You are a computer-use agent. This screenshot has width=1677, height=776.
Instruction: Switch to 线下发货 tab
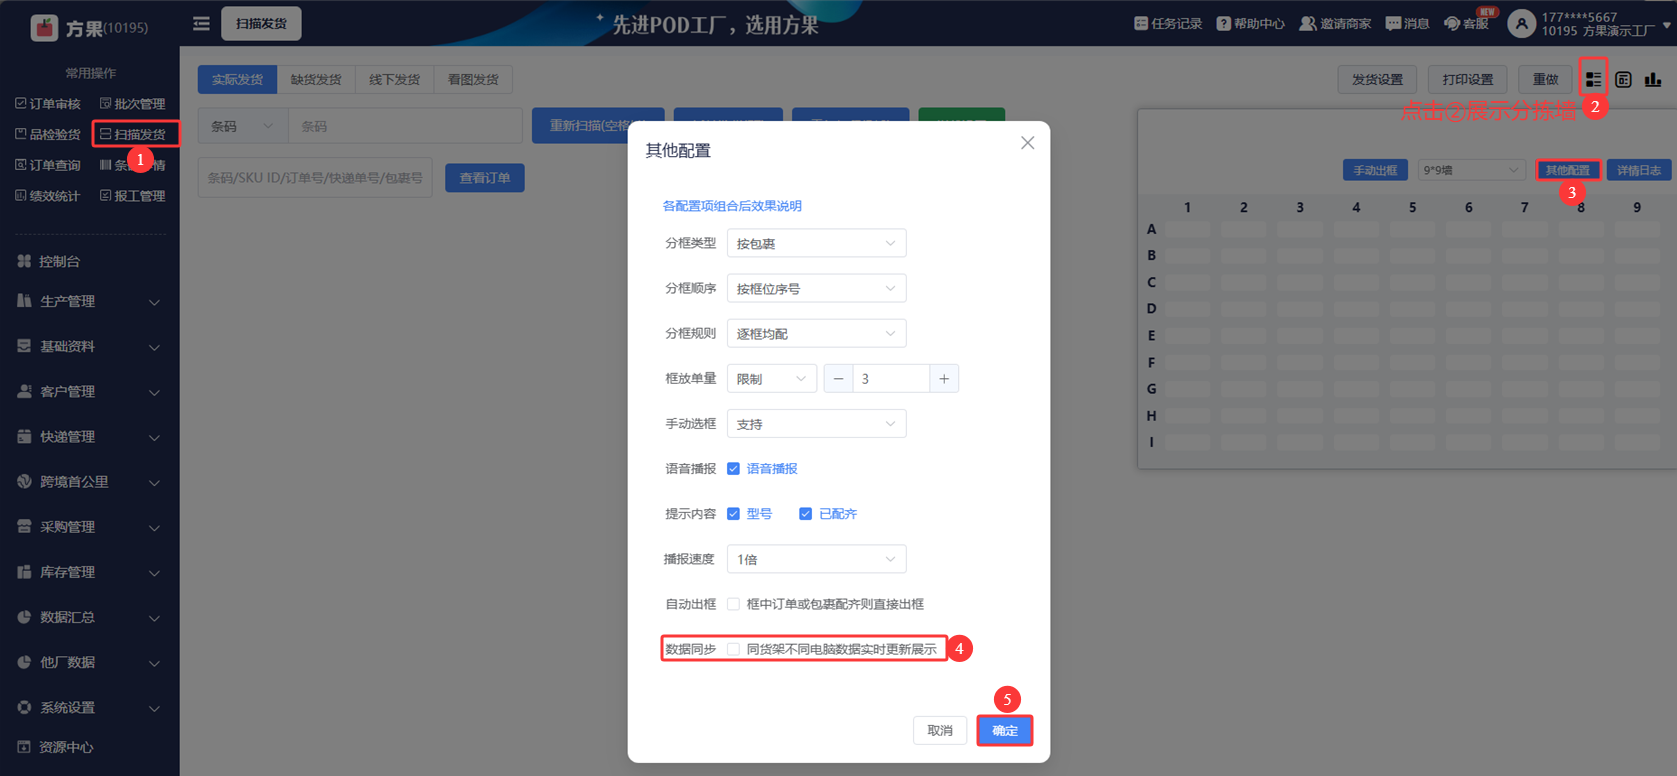coord(395,79)
